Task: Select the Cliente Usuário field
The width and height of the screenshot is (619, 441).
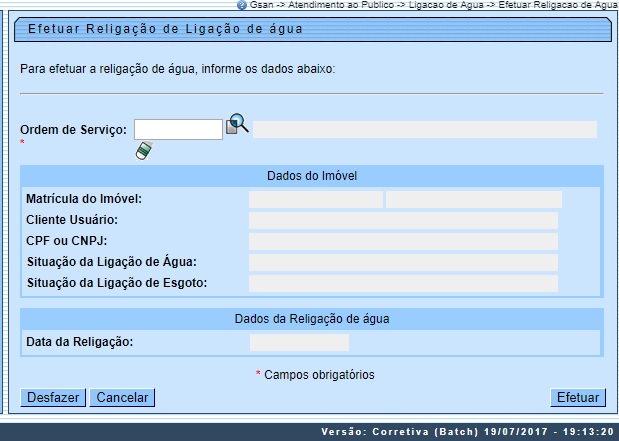Action: [x=403, y=220]
